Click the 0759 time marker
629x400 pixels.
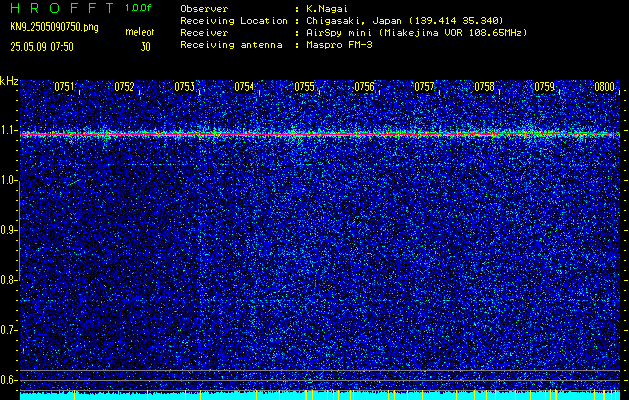point(544,87)
